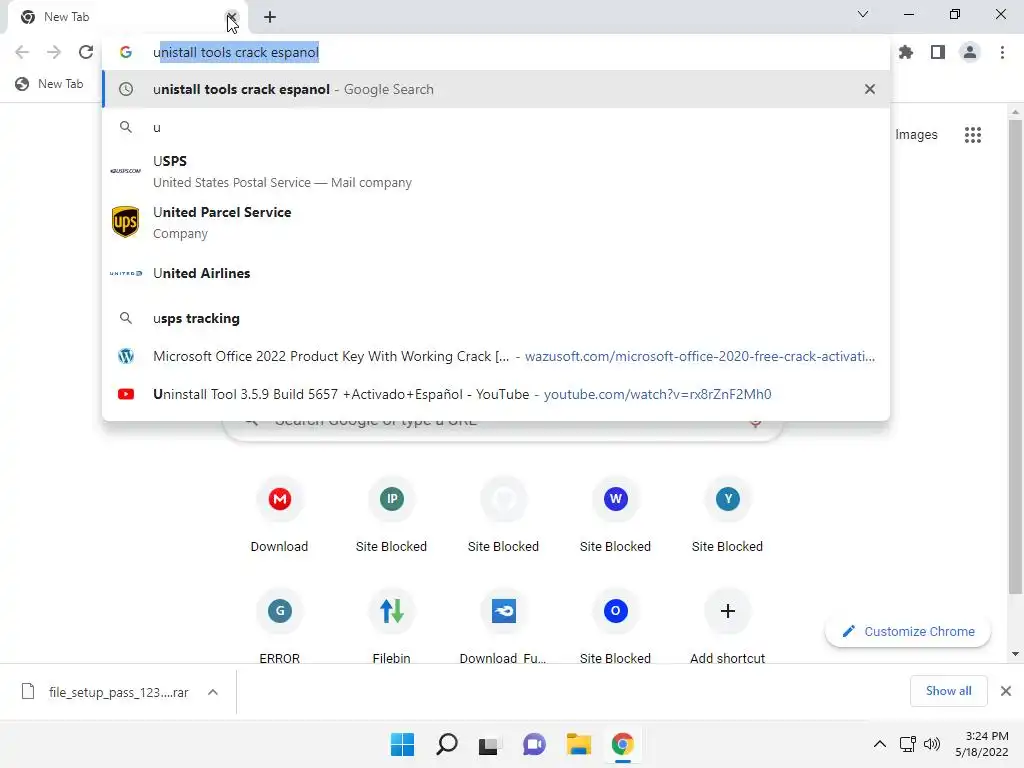The height and width of the screenshot is (768, 1024).
Task: Choose the plain 'u' search suggestion
Action: coord(496,127)
